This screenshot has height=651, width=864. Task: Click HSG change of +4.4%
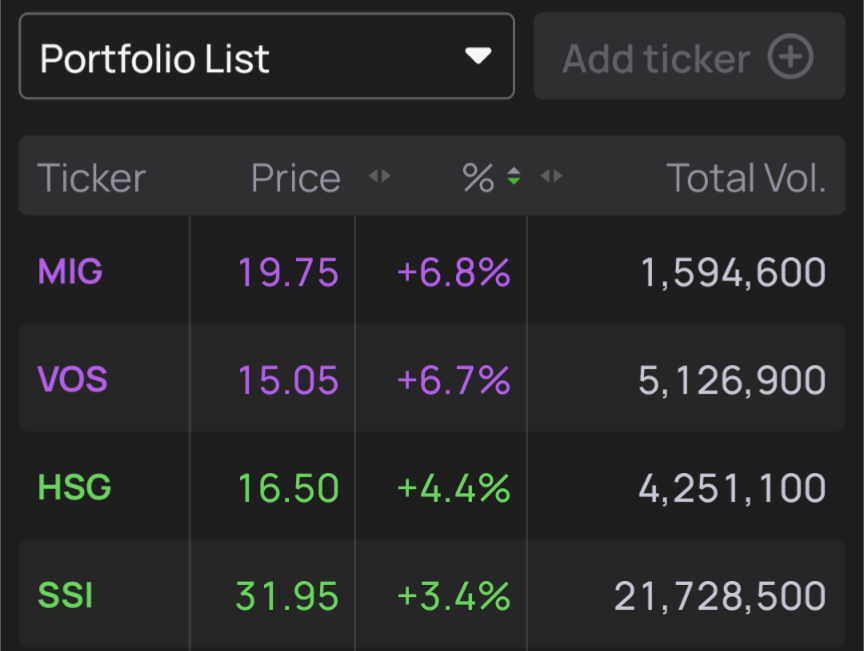(454, 488)
